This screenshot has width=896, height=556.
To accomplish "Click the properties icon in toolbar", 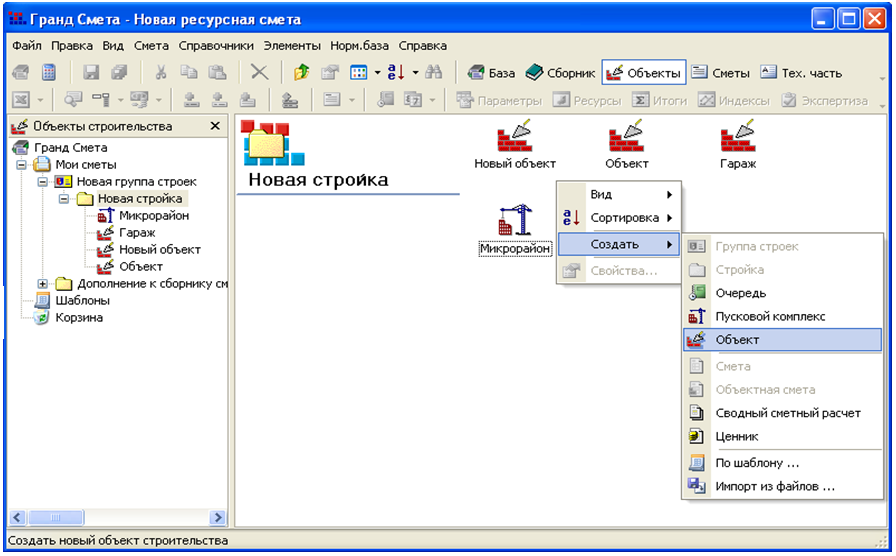I will coord(330,72).
